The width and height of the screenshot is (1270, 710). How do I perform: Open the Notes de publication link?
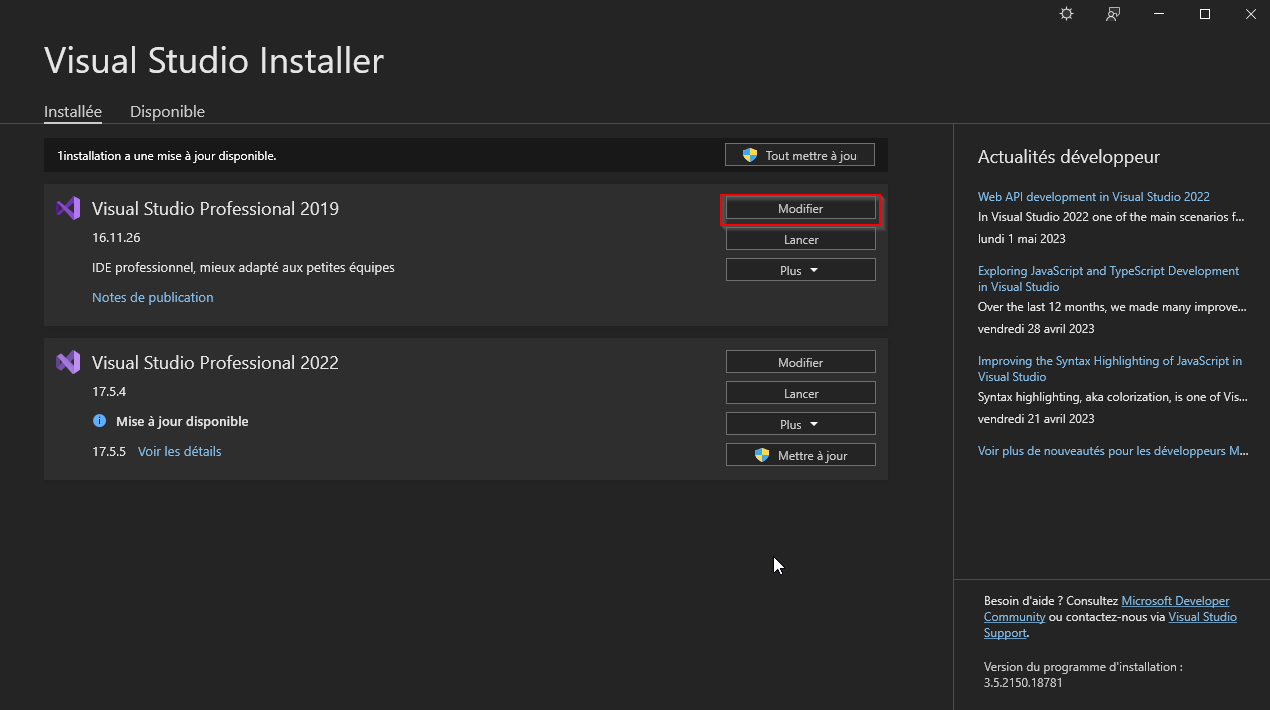click(153, 297)
